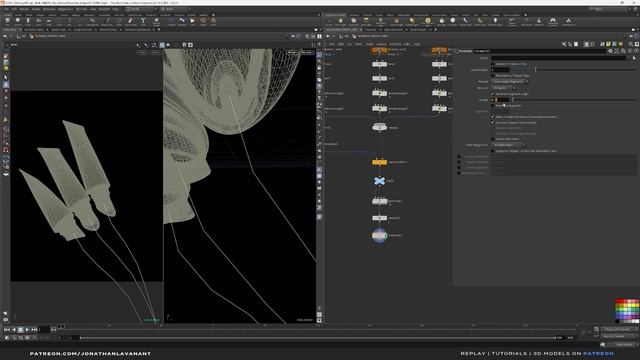The height and width of the screenshot is (360, 640).
Task: Enable the Maximum Segments checkbox
Action: [x=493, y=105]
